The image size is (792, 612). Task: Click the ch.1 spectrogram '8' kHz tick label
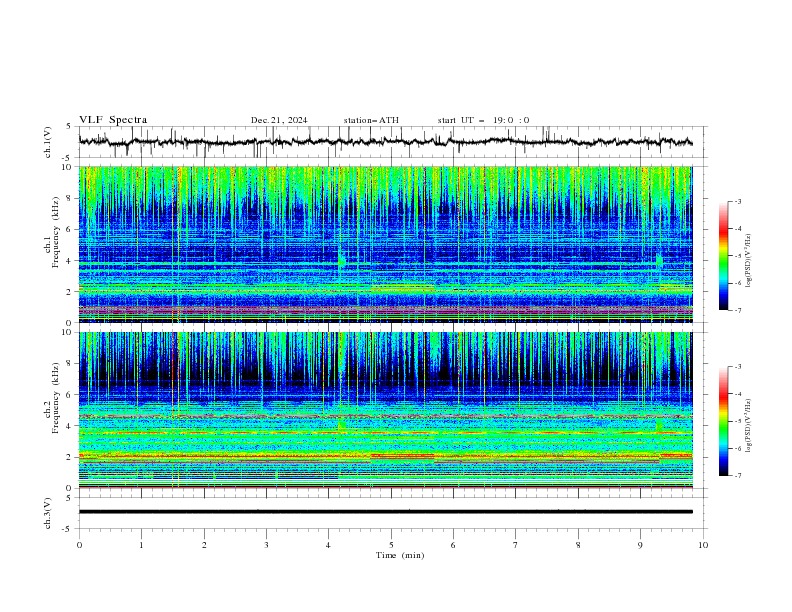pos(70,198)
